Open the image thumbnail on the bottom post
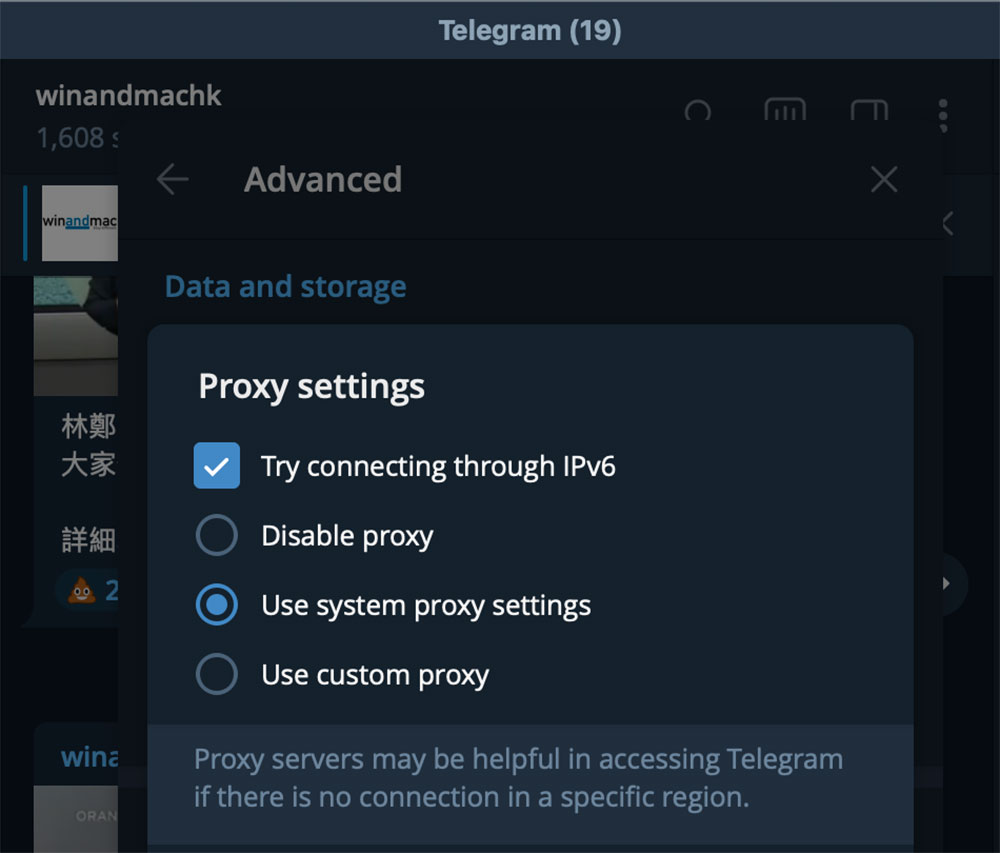1000x853 pixels. click(75, 818)
